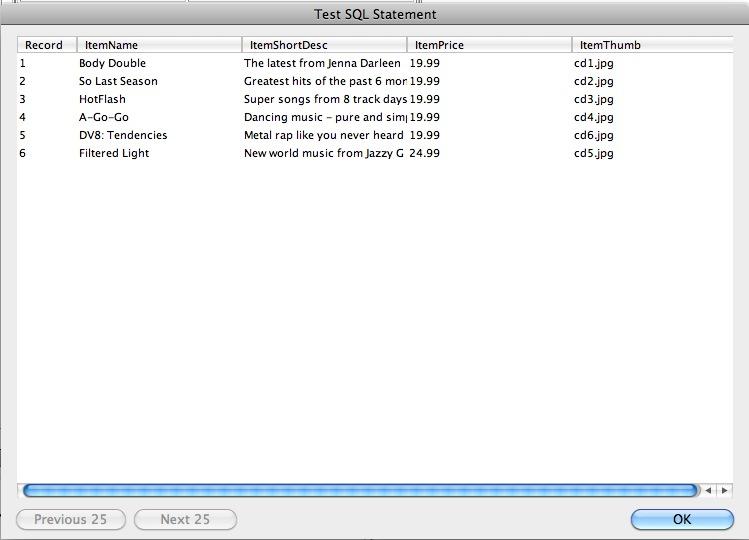Click the description 'Metal rap like you never heard'
This screenshot has width=749, height=540.
323,135
